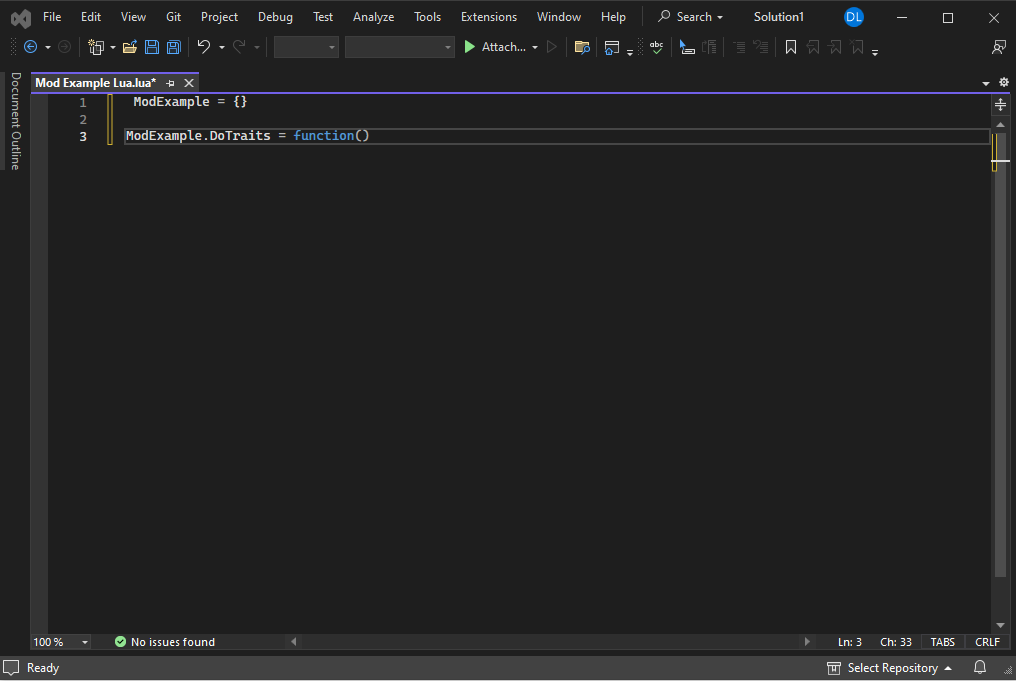Click the Select Repository status button

889,668
